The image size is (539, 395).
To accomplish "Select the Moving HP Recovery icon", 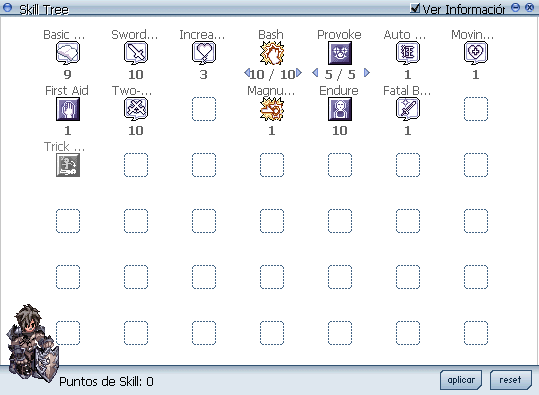I will coord(476,53).
